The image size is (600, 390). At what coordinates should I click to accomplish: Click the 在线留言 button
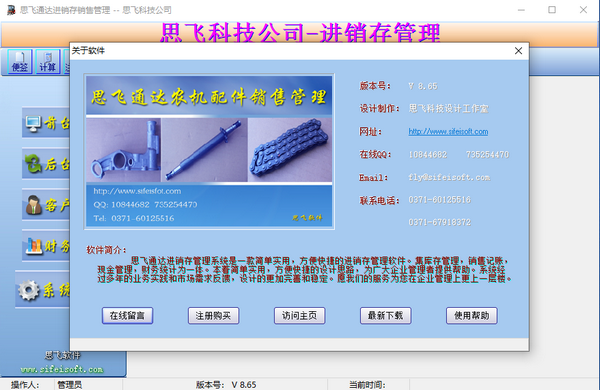[x=127, y=316]
